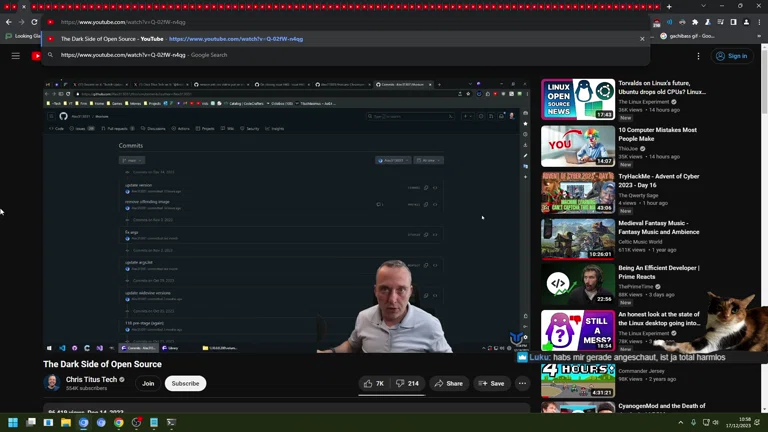Open 'TryHackMe - Advent of Cyber' thumbnail

[578, 192]
